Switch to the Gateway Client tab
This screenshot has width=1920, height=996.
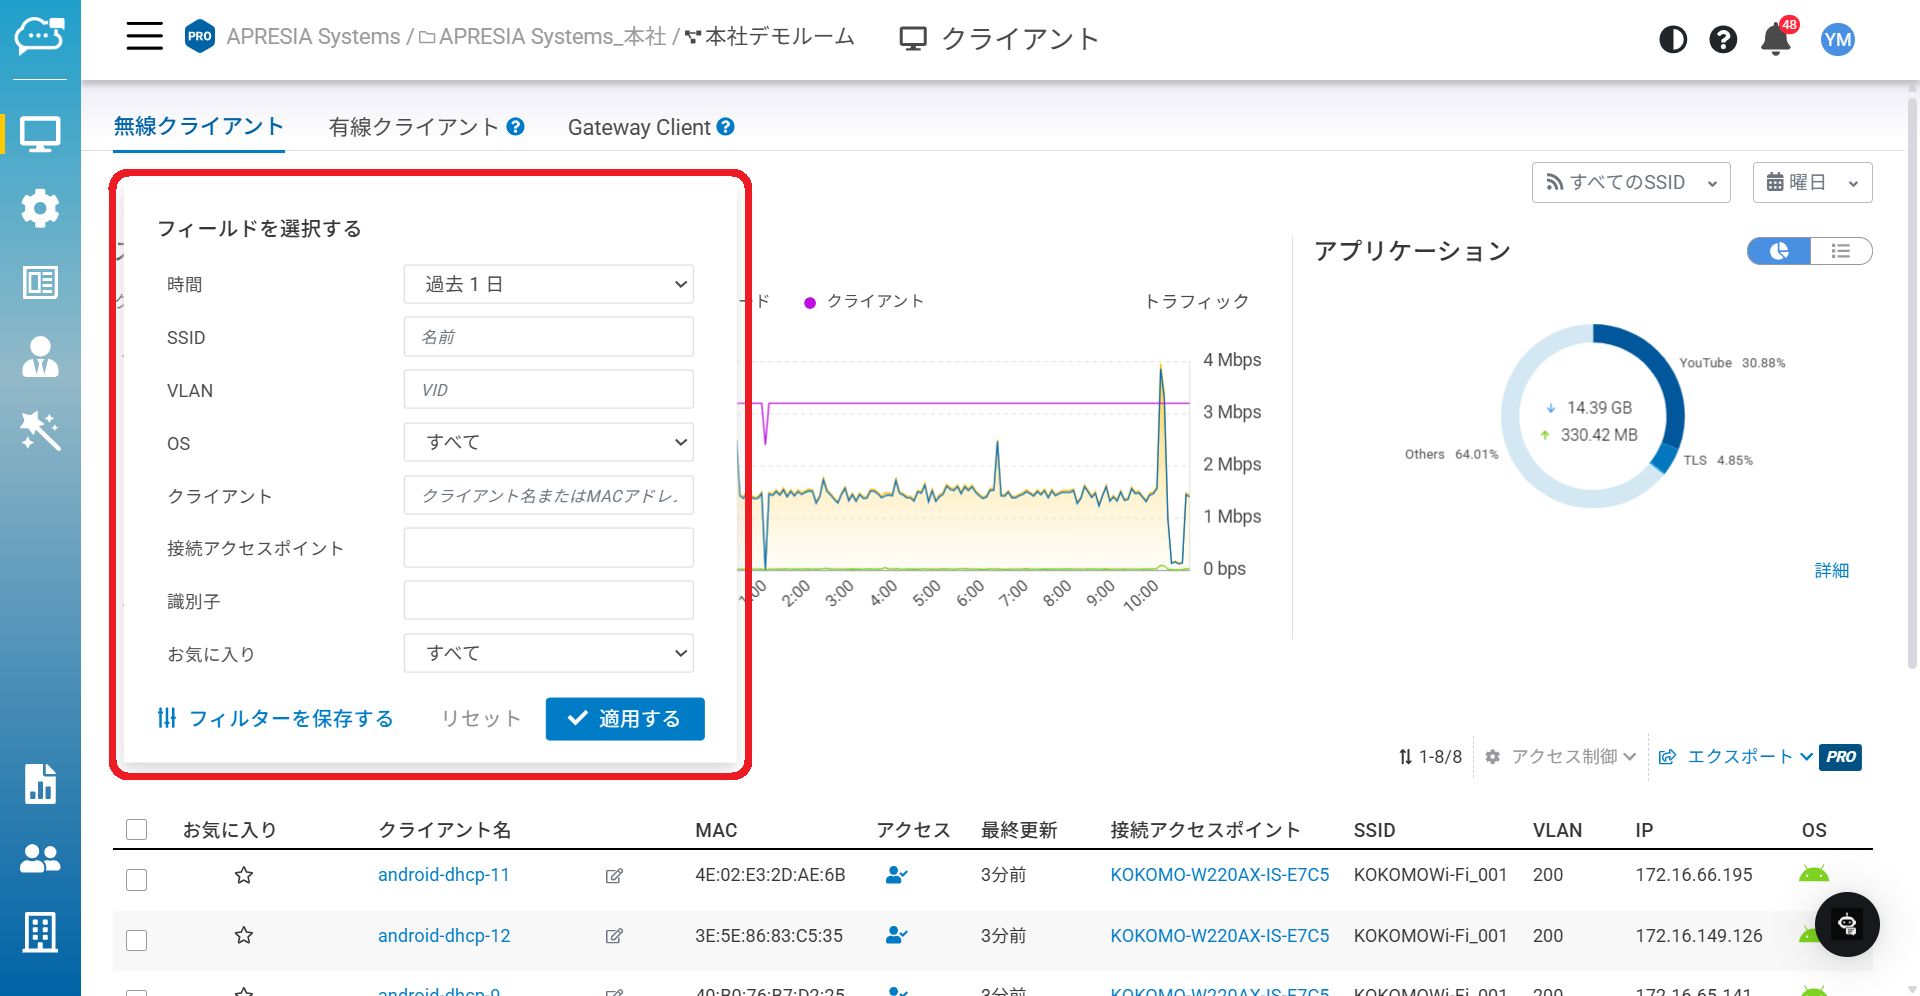639,127
